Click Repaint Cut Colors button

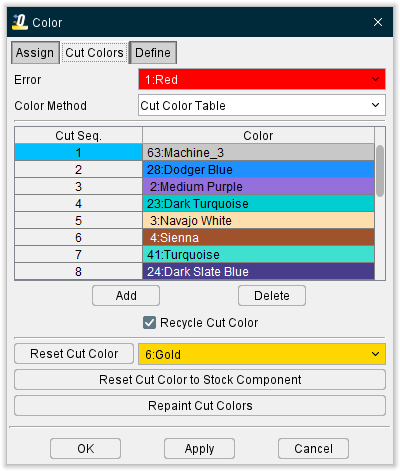[x=200, y=406]
